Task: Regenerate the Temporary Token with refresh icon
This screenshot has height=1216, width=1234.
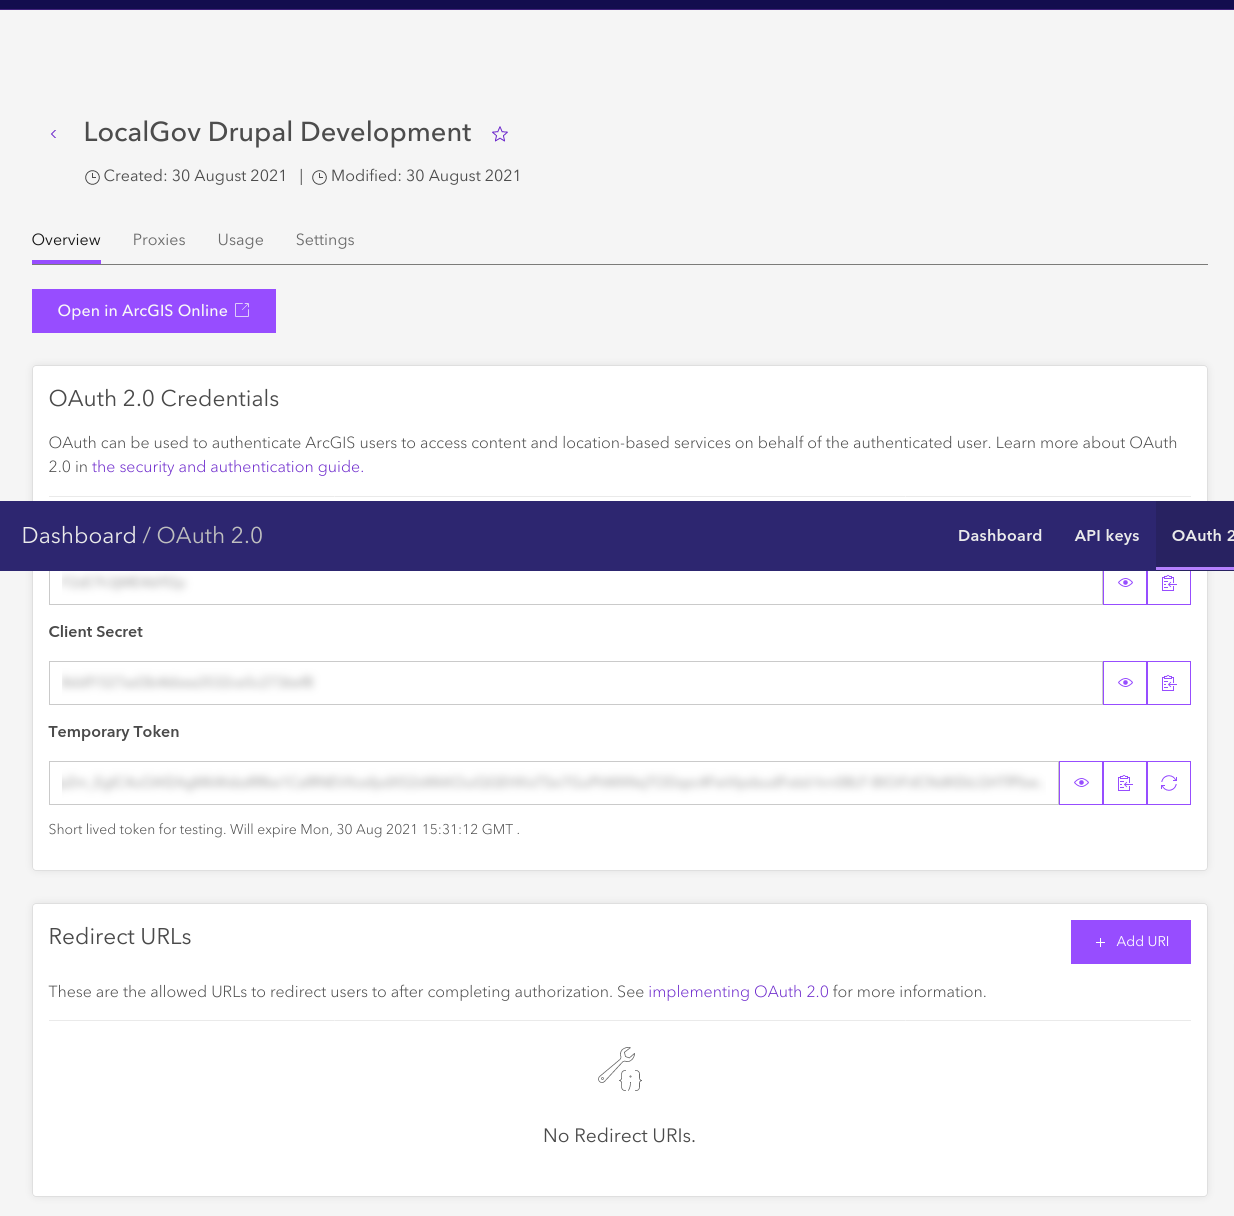Action: click(x=1168, y=783)
